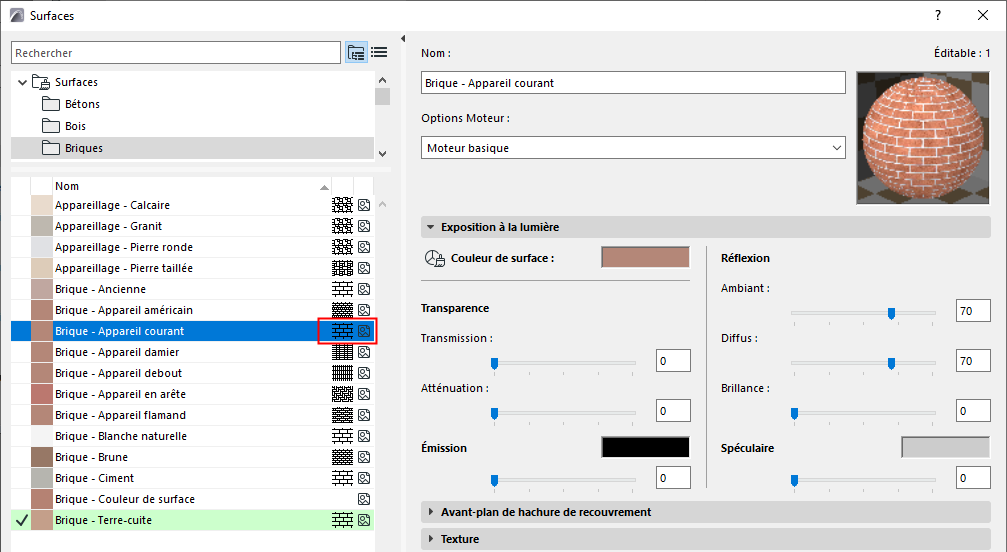The image size is (1007, 552).
Task: Click texture icon for Appareillage - Pierre ronde
Action: 364,247
